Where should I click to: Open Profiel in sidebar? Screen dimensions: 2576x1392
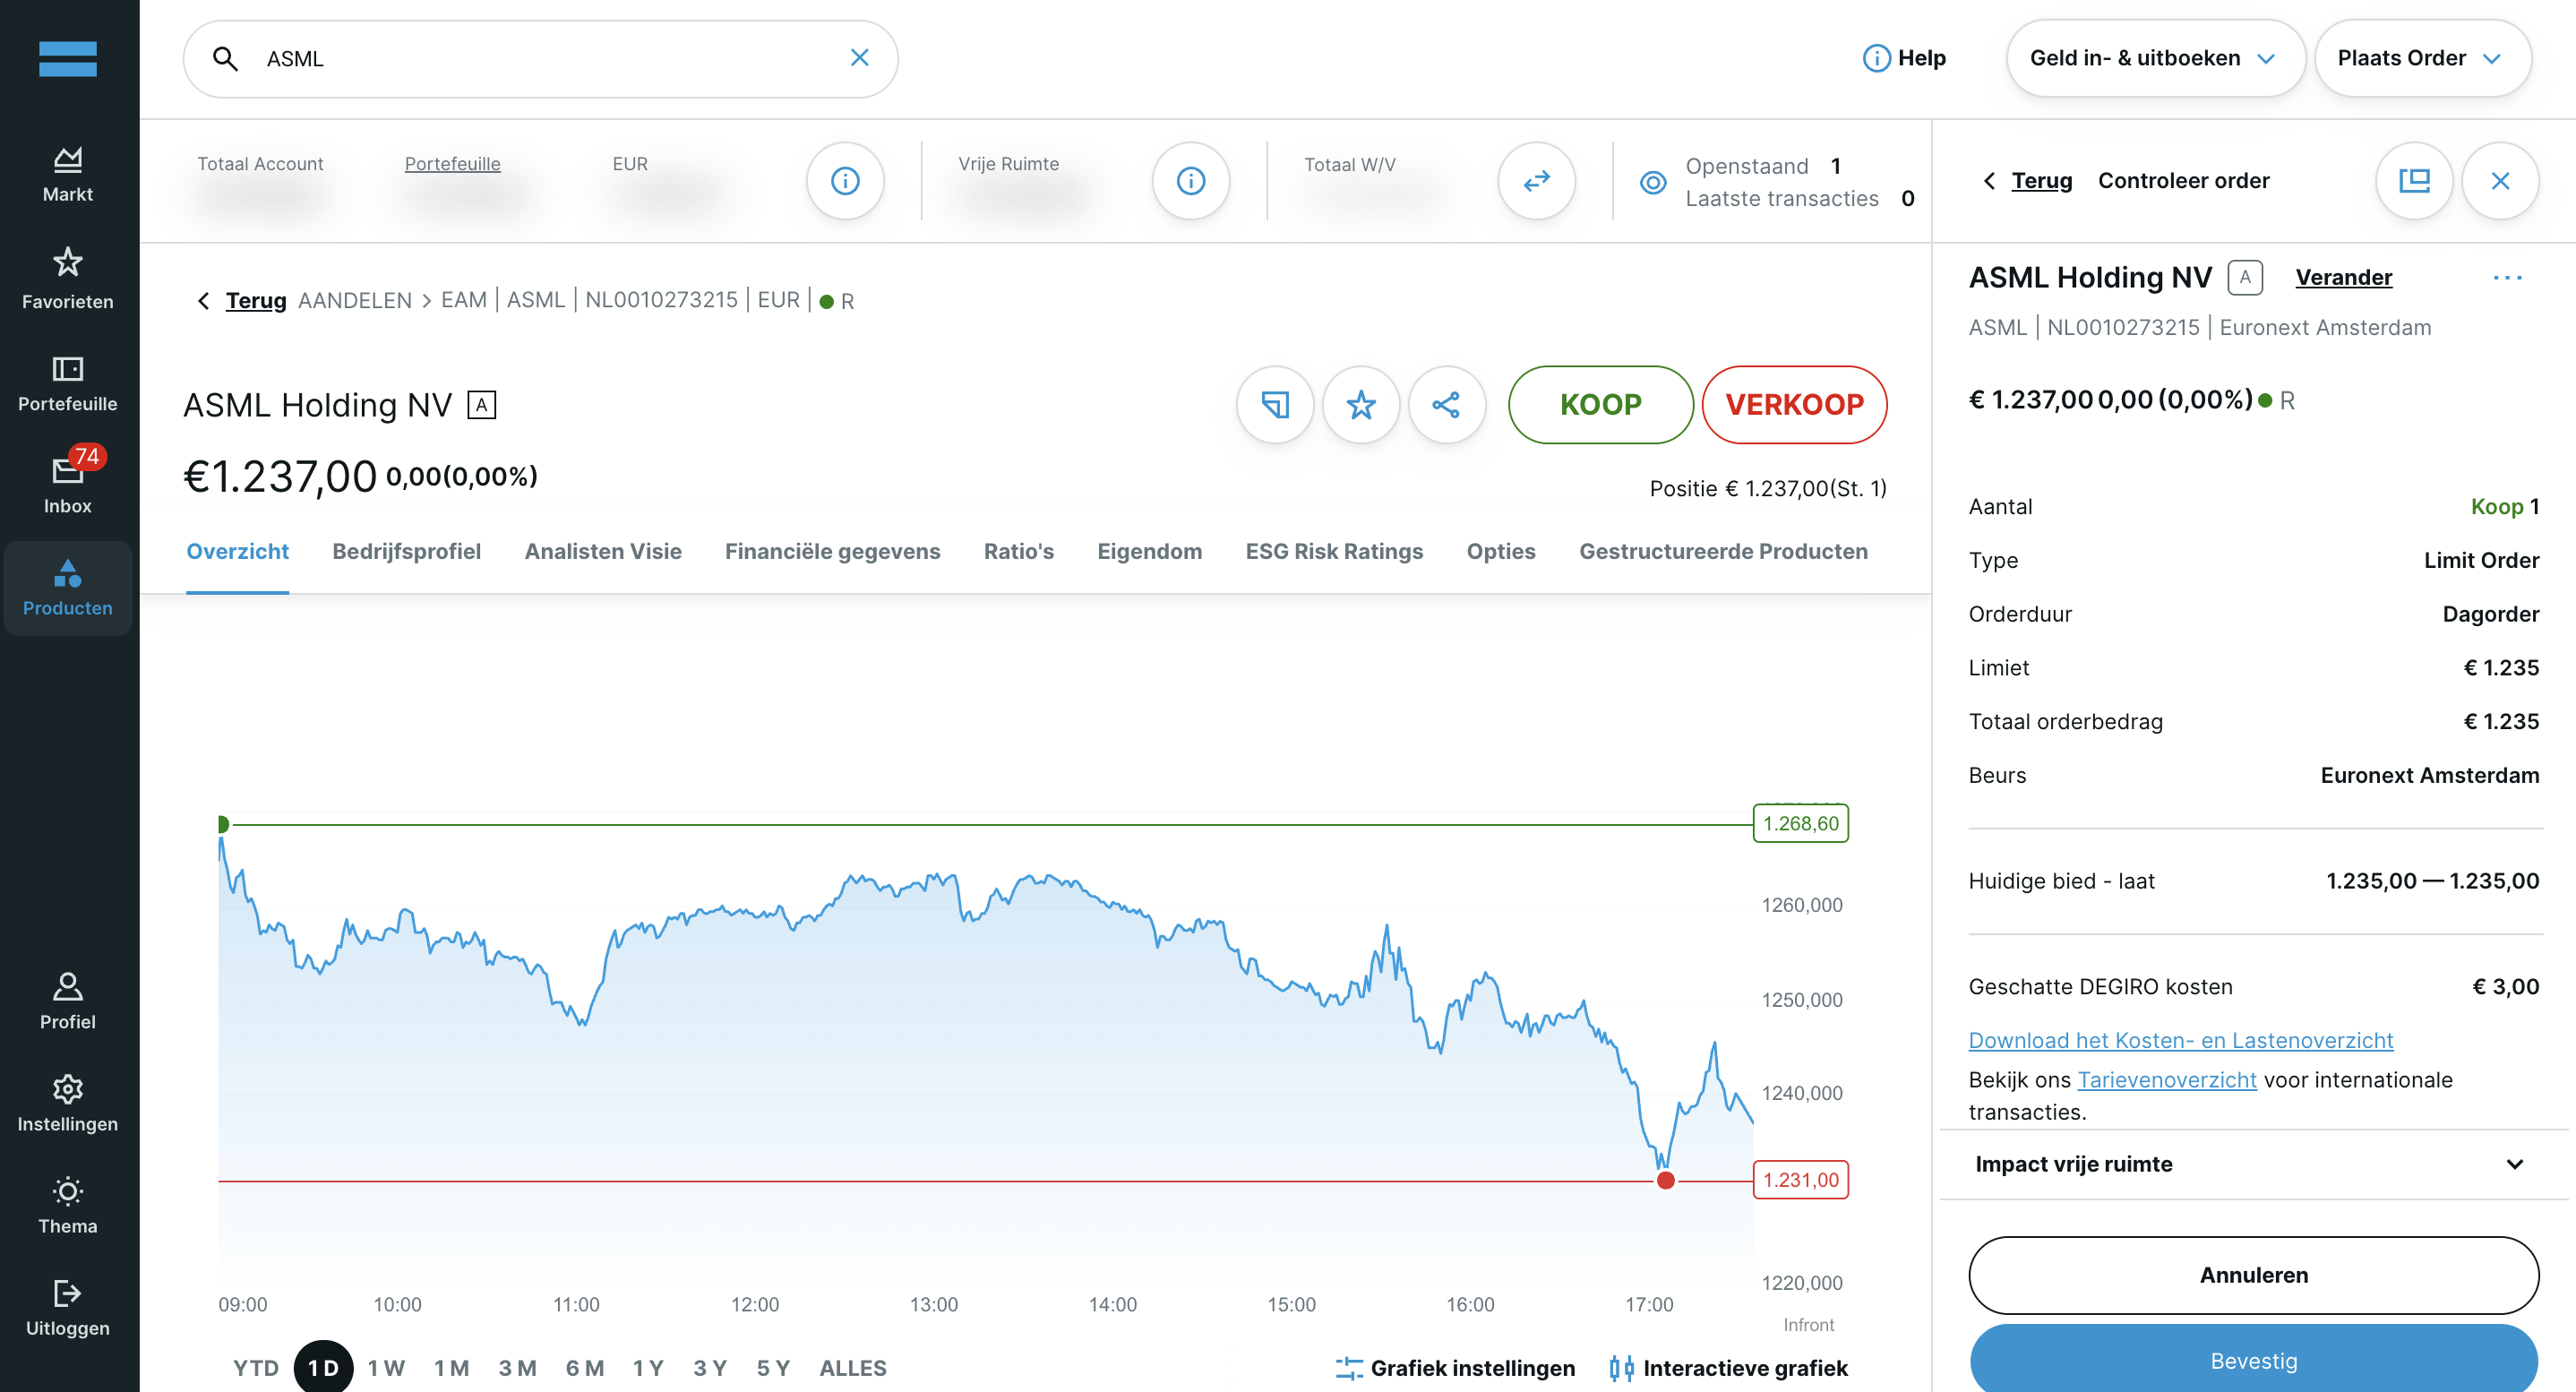[x=68, y=1001]
